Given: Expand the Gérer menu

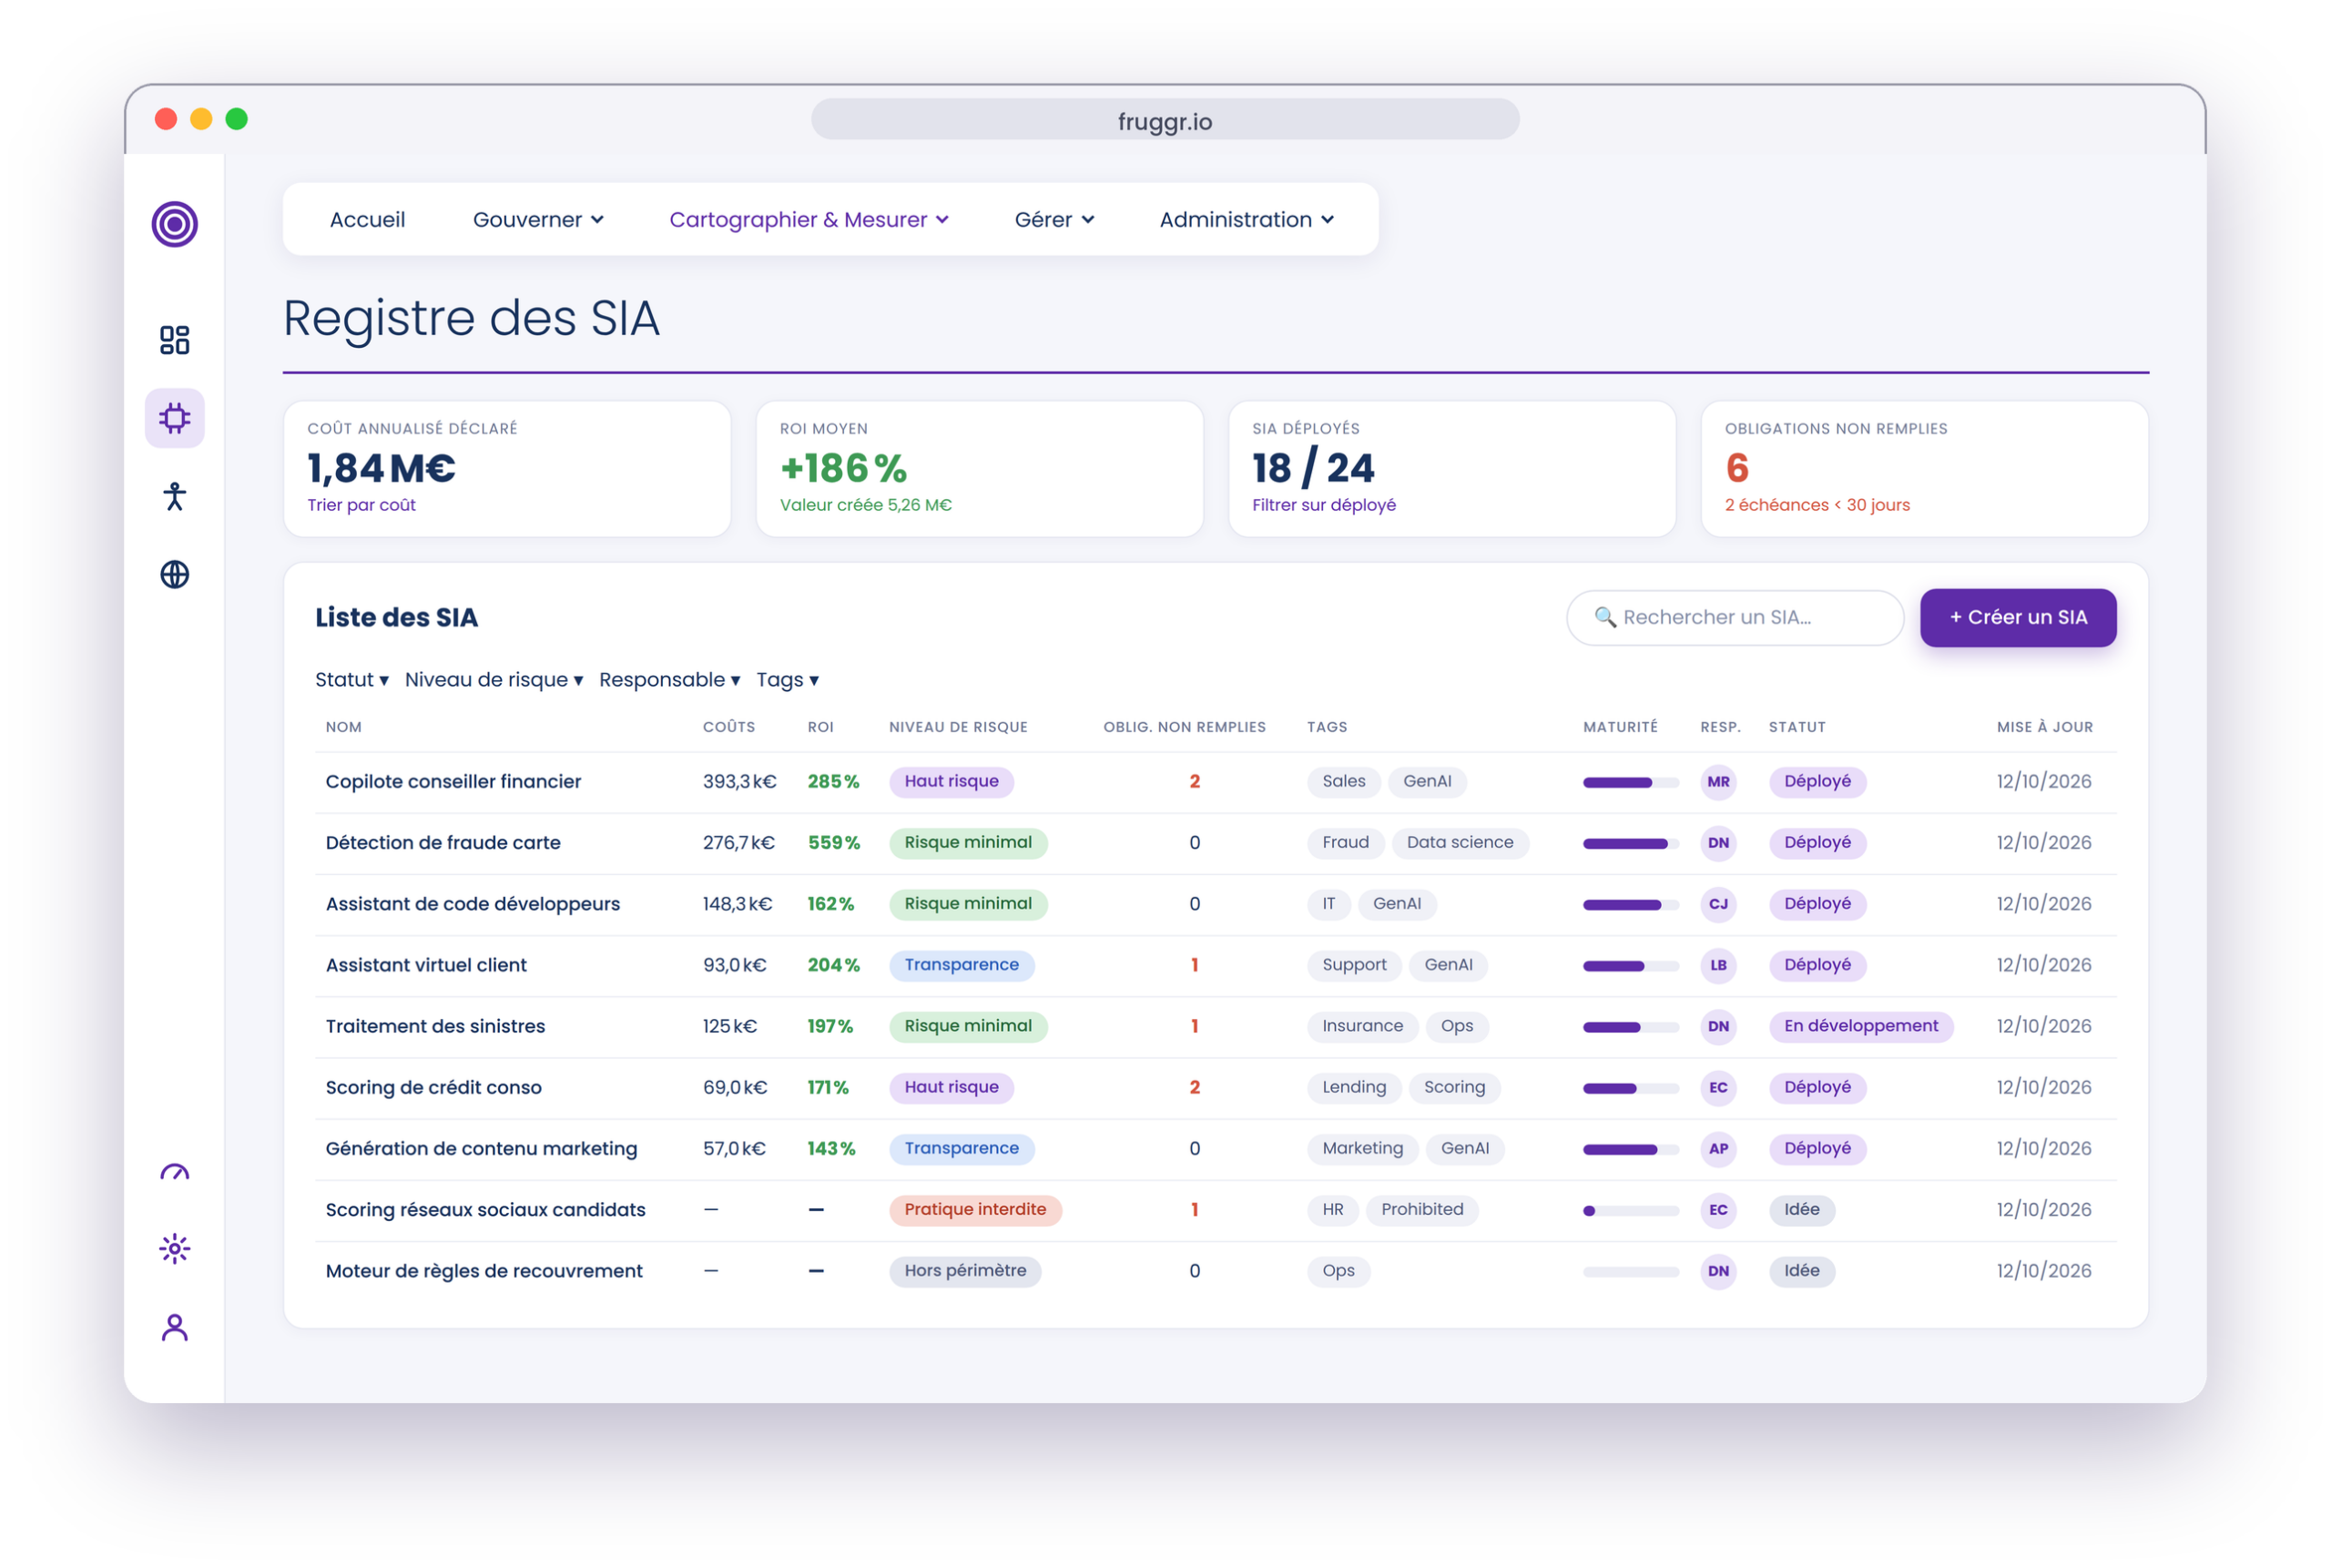Looking at the screenshot, I should [1054, 220].
